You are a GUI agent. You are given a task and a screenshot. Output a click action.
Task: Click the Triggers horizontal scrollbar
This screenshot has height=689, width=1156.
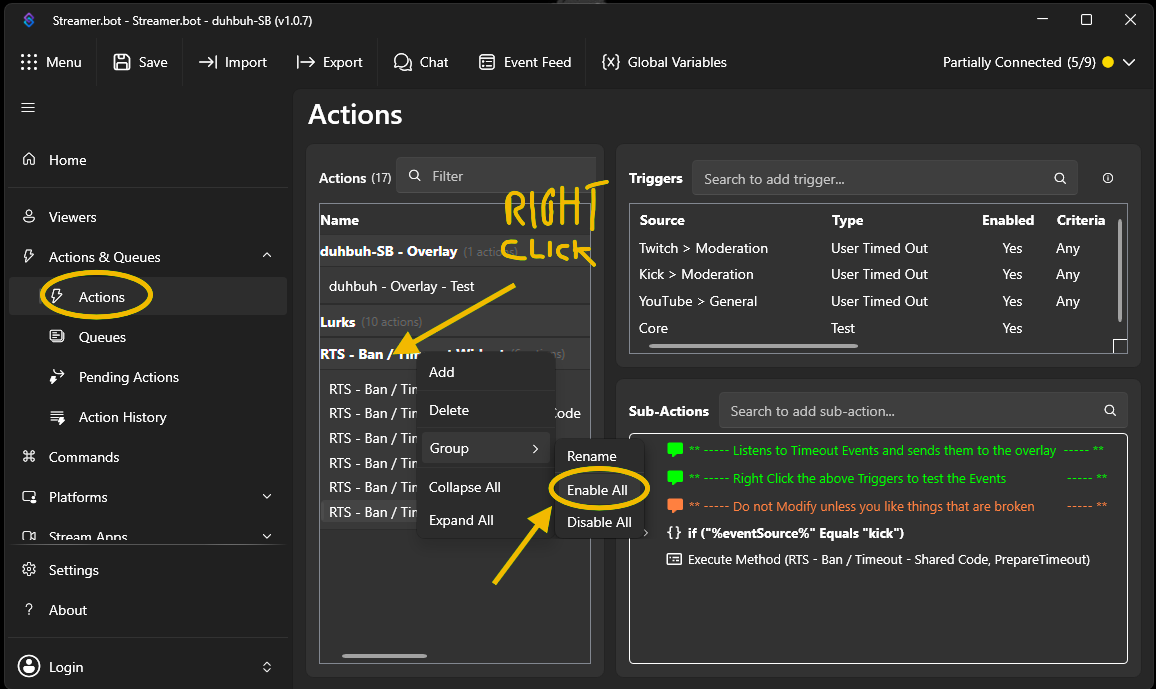tap(753, 346)
